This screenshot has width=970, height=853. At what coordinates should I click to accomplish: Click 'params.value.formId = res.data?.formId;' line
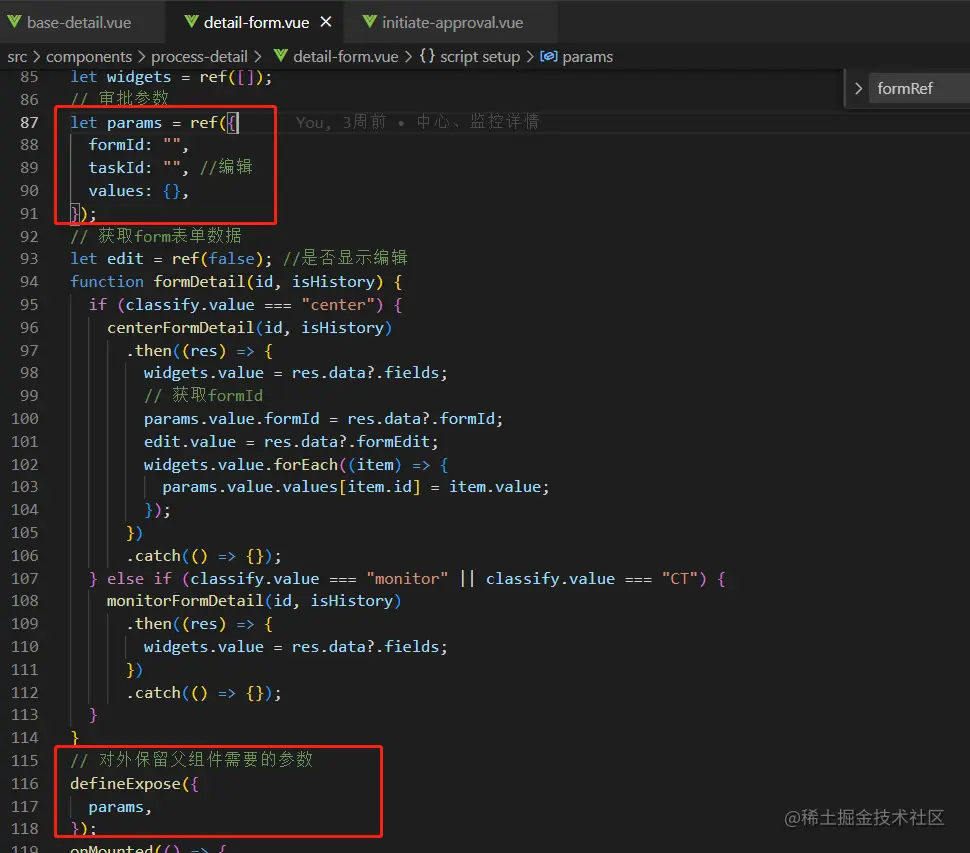pyautogui.click(x=324, y=418)
